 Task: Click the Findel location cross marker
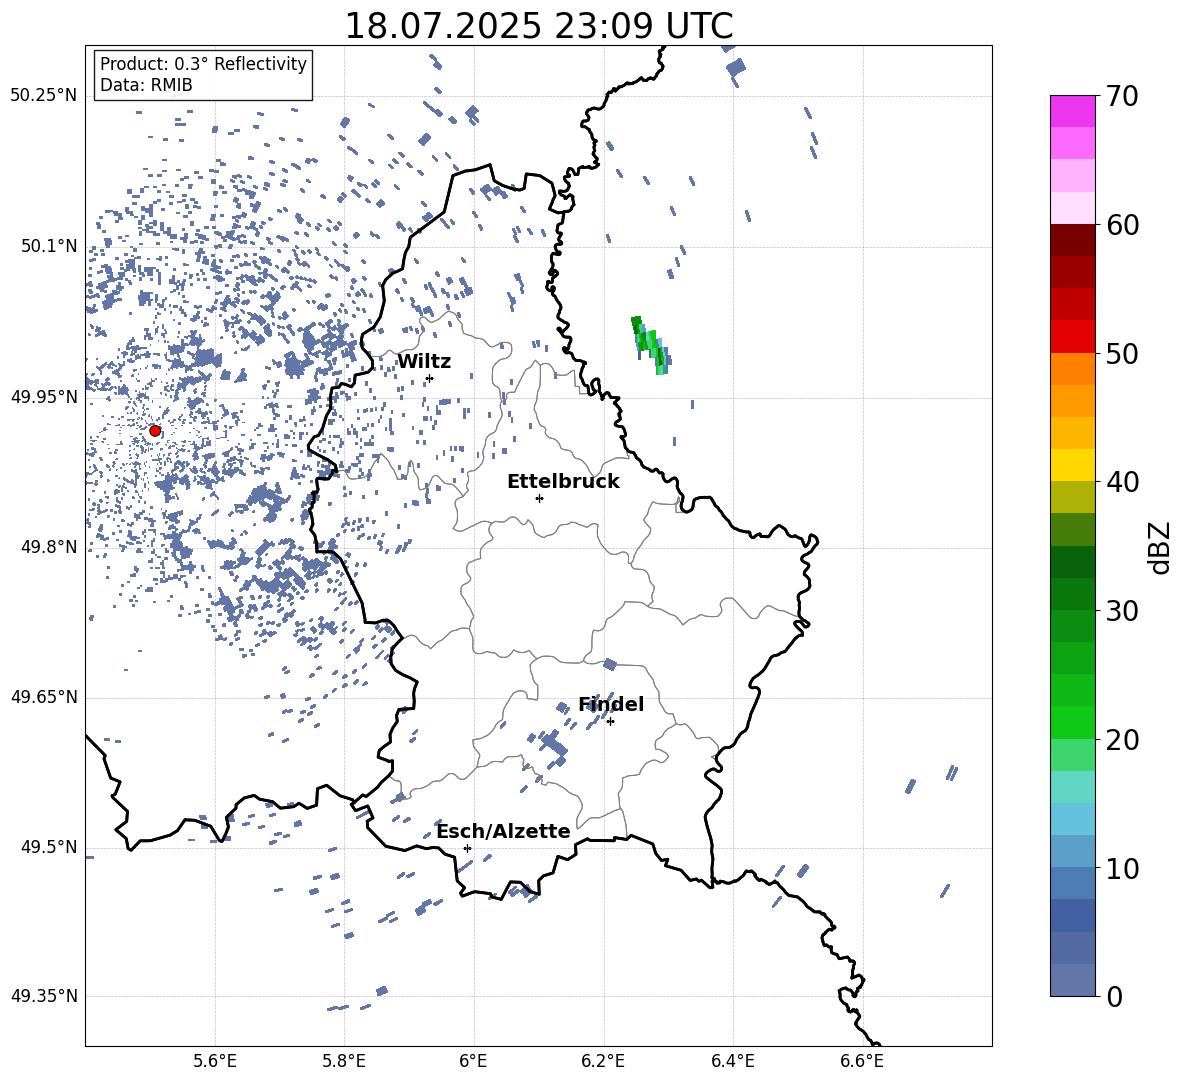(x=610, y=722)
